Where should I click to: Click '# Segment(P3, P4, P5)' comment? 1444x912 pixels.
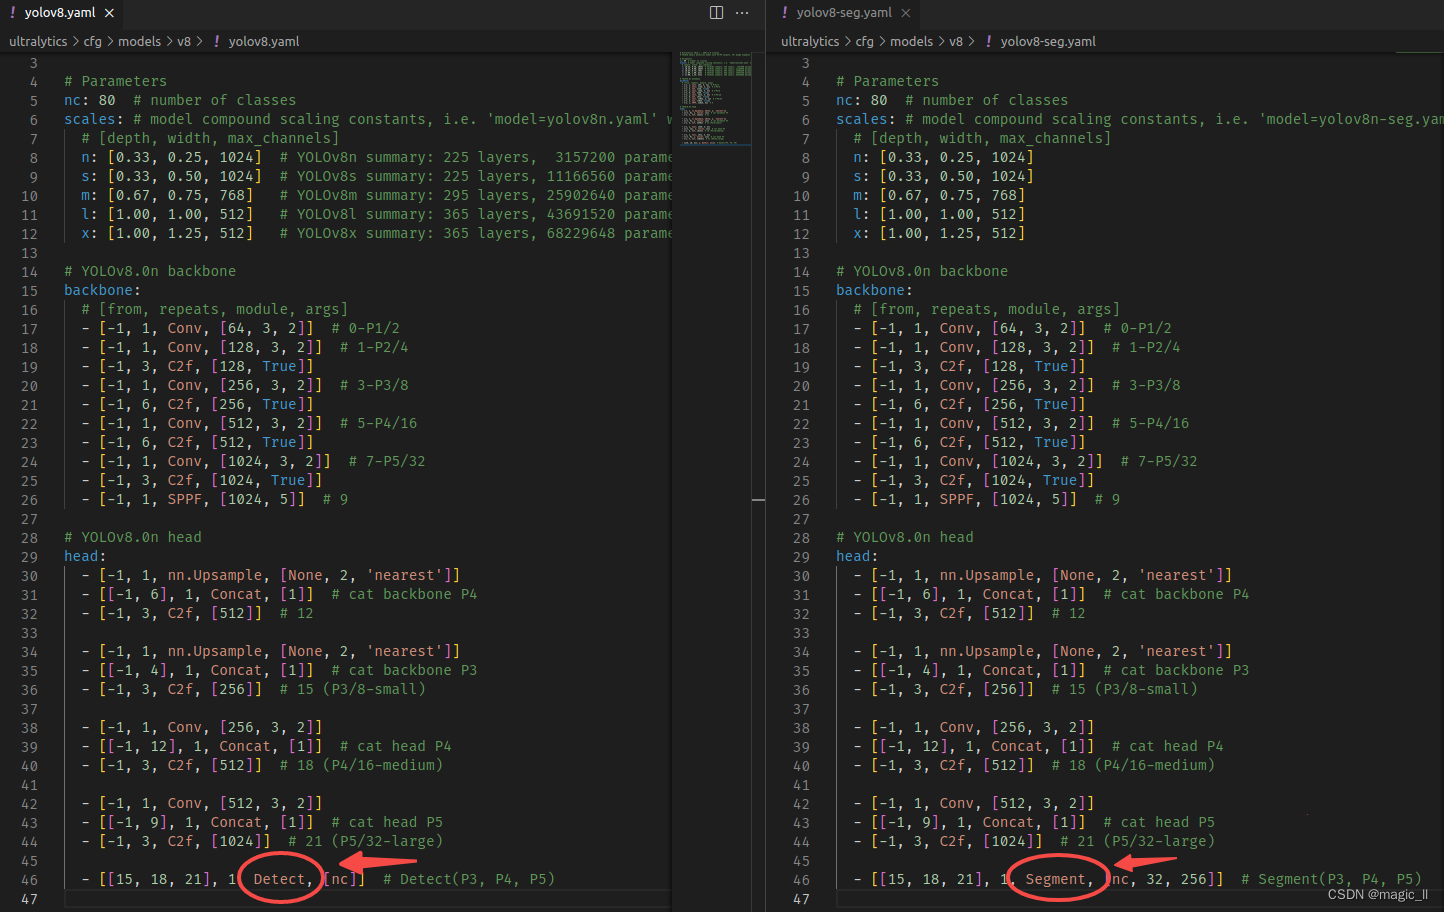click(x=1331, y=879)
